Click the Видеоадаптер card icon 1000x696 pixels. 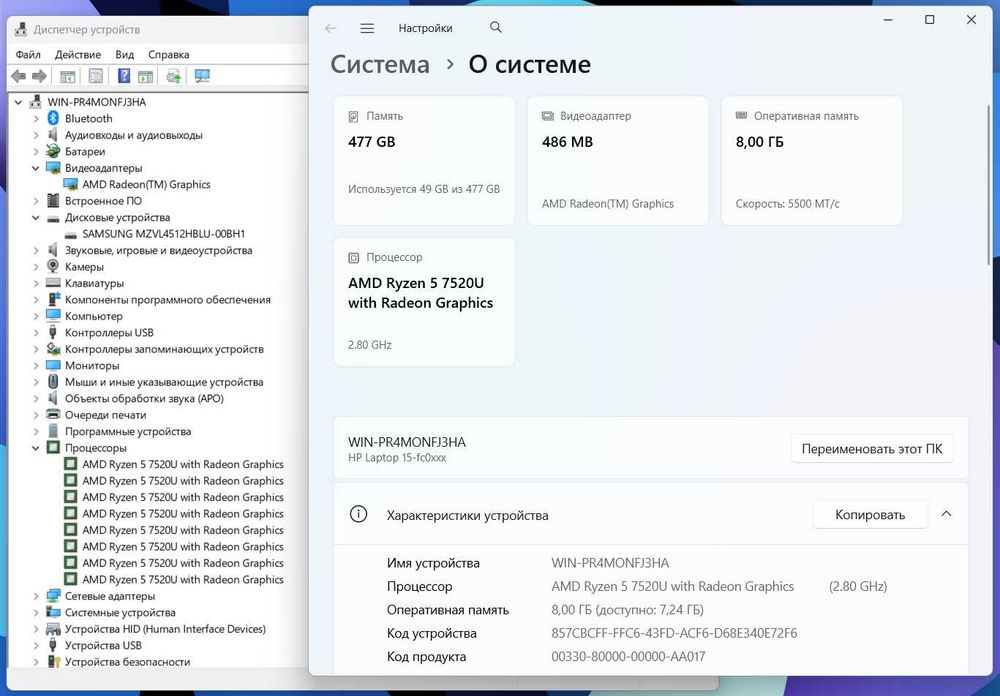(x=547, y=116)
